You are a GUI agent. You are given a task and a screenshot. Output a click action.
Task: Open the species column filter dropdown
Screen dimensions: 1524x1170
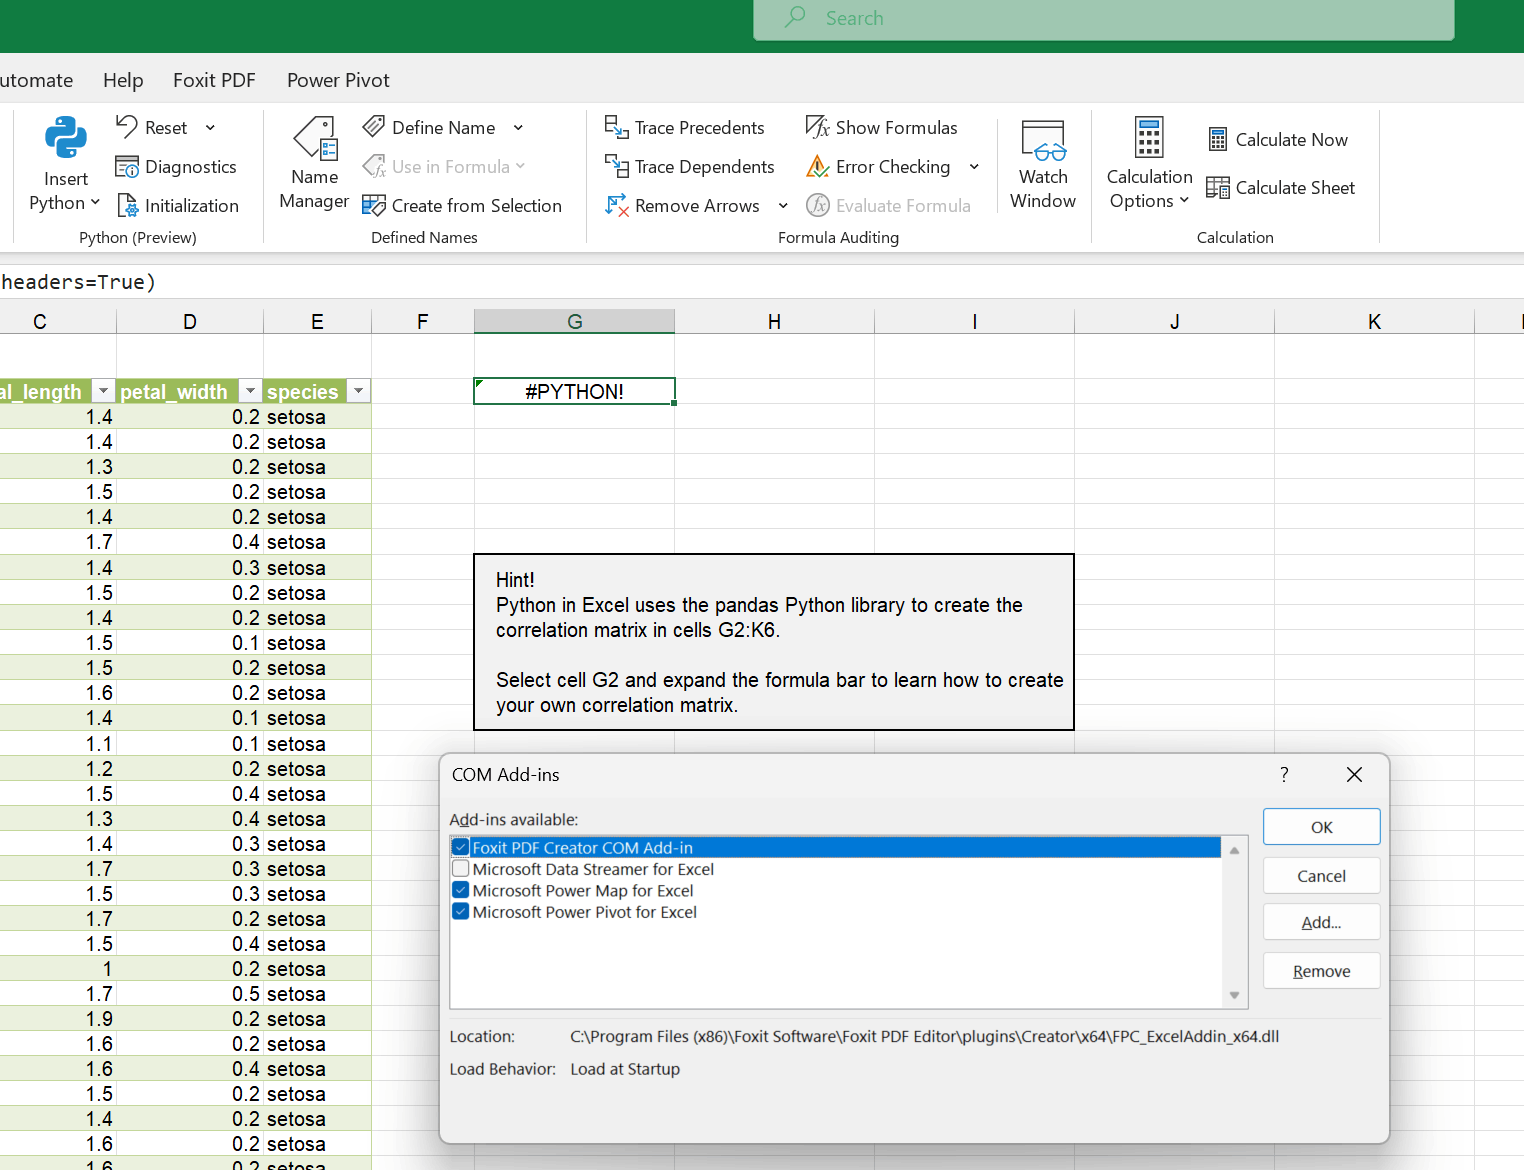click(x=358, y=391)
